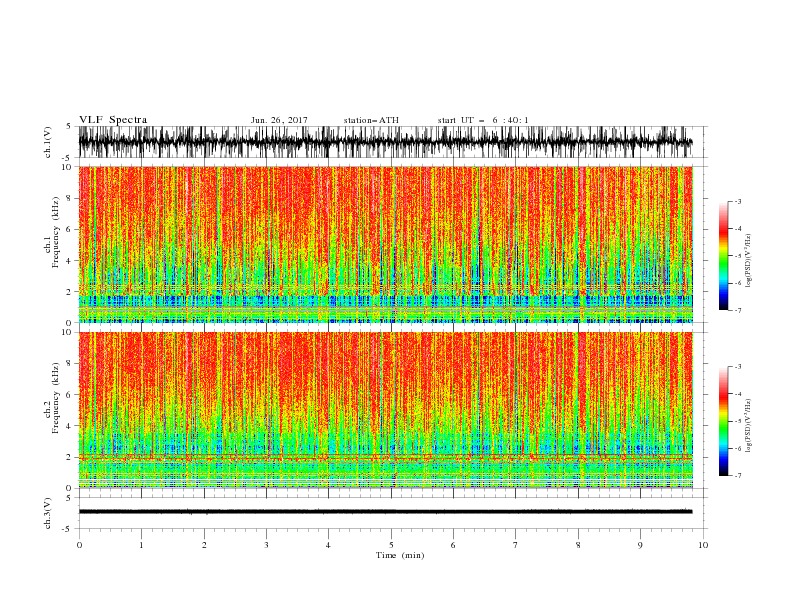Click the 'VLF Spectra' title text

(x=113, y=120)
